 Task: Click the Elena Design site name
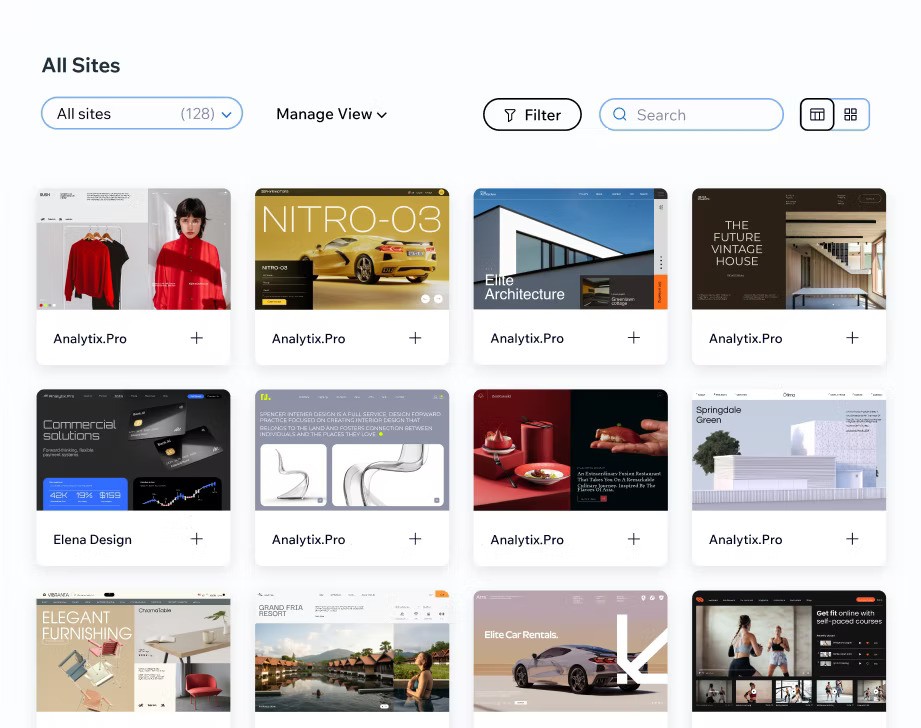coord(92,539)
